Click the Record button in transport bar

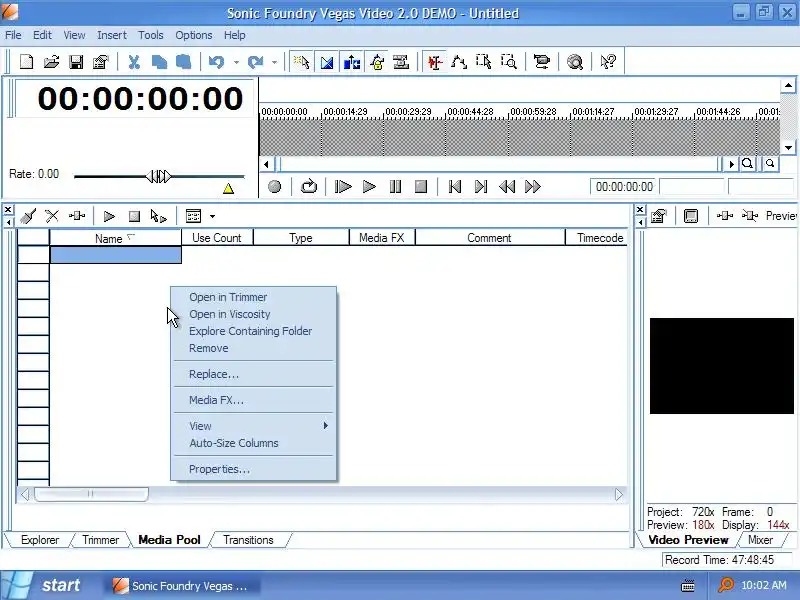(x=274, y=187)
